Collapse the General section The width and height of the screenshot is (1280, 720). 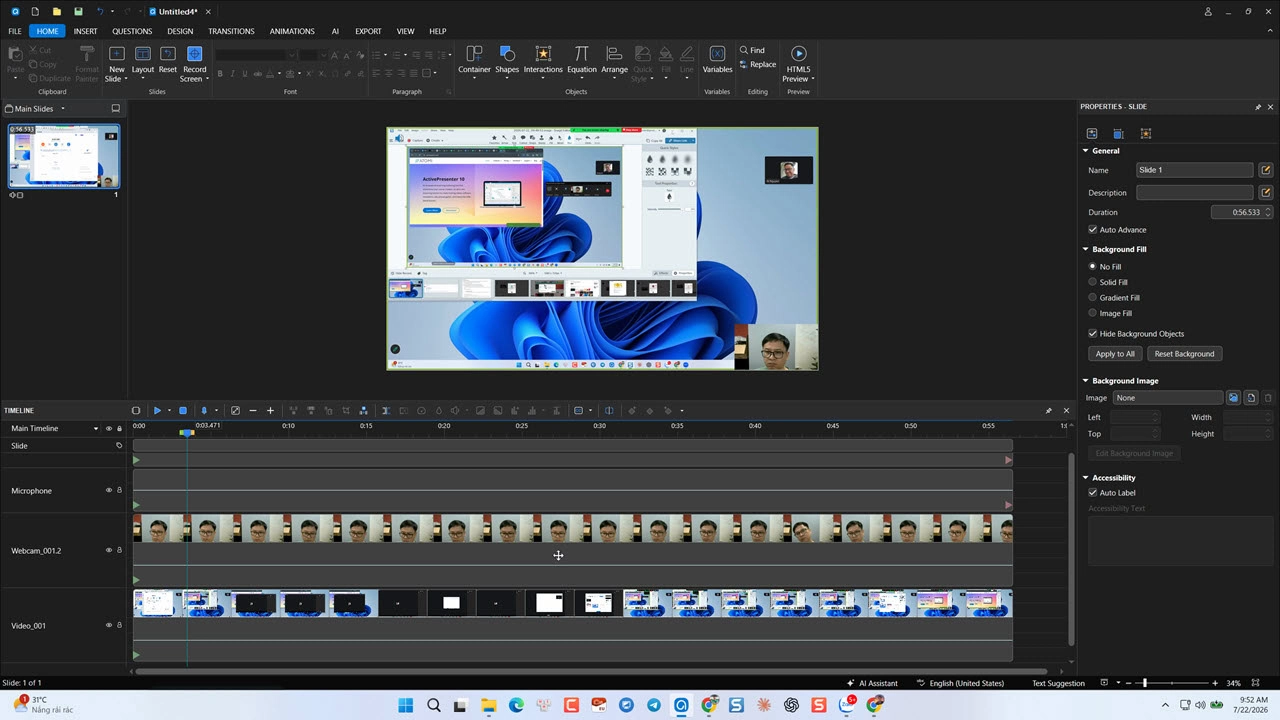click(x=1086, y=151)
